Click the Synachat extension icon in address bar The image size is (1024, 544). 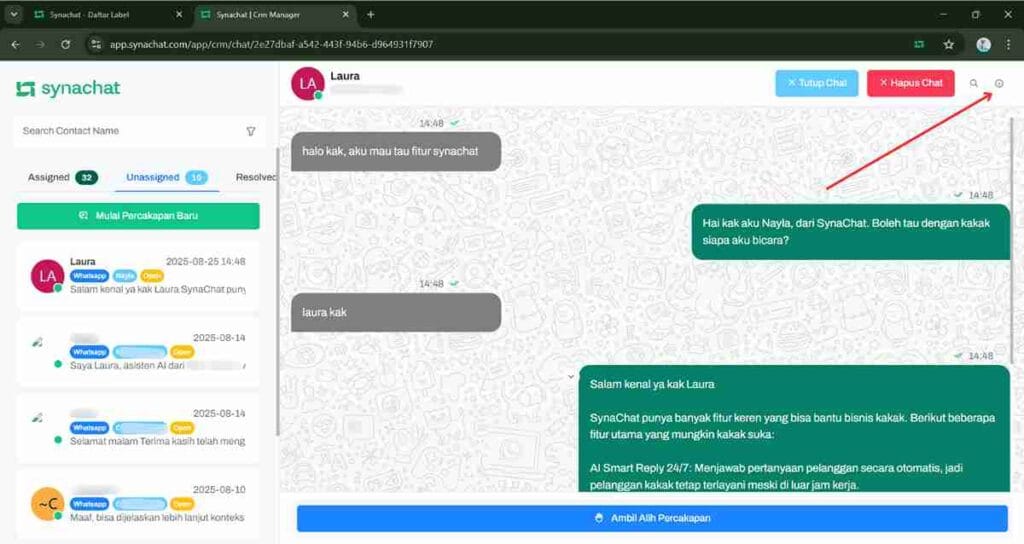[919, 44]
